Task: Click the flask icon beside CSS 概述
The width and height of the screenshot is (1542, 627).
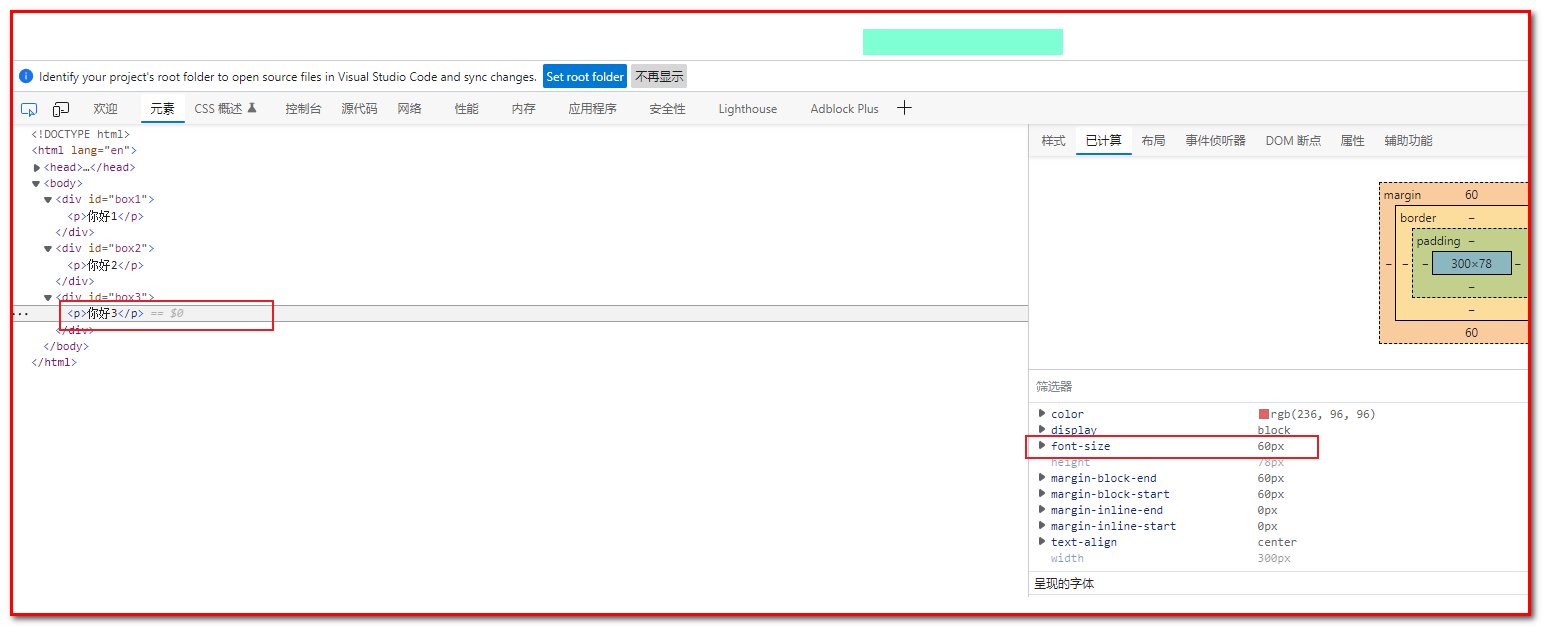Action: click(x=252, y=108)
